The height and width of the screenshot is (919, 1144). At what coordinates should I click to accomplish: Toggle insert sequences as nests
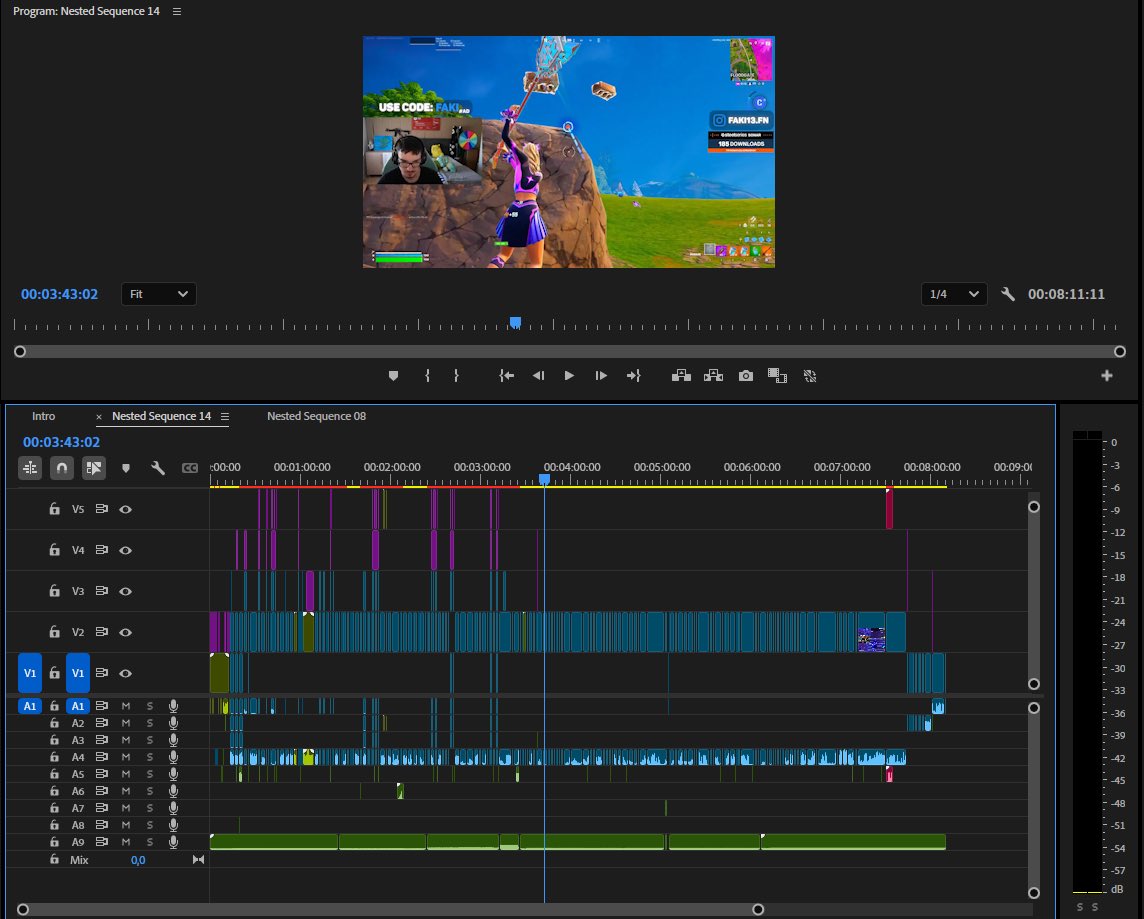(x=30, y=468)
